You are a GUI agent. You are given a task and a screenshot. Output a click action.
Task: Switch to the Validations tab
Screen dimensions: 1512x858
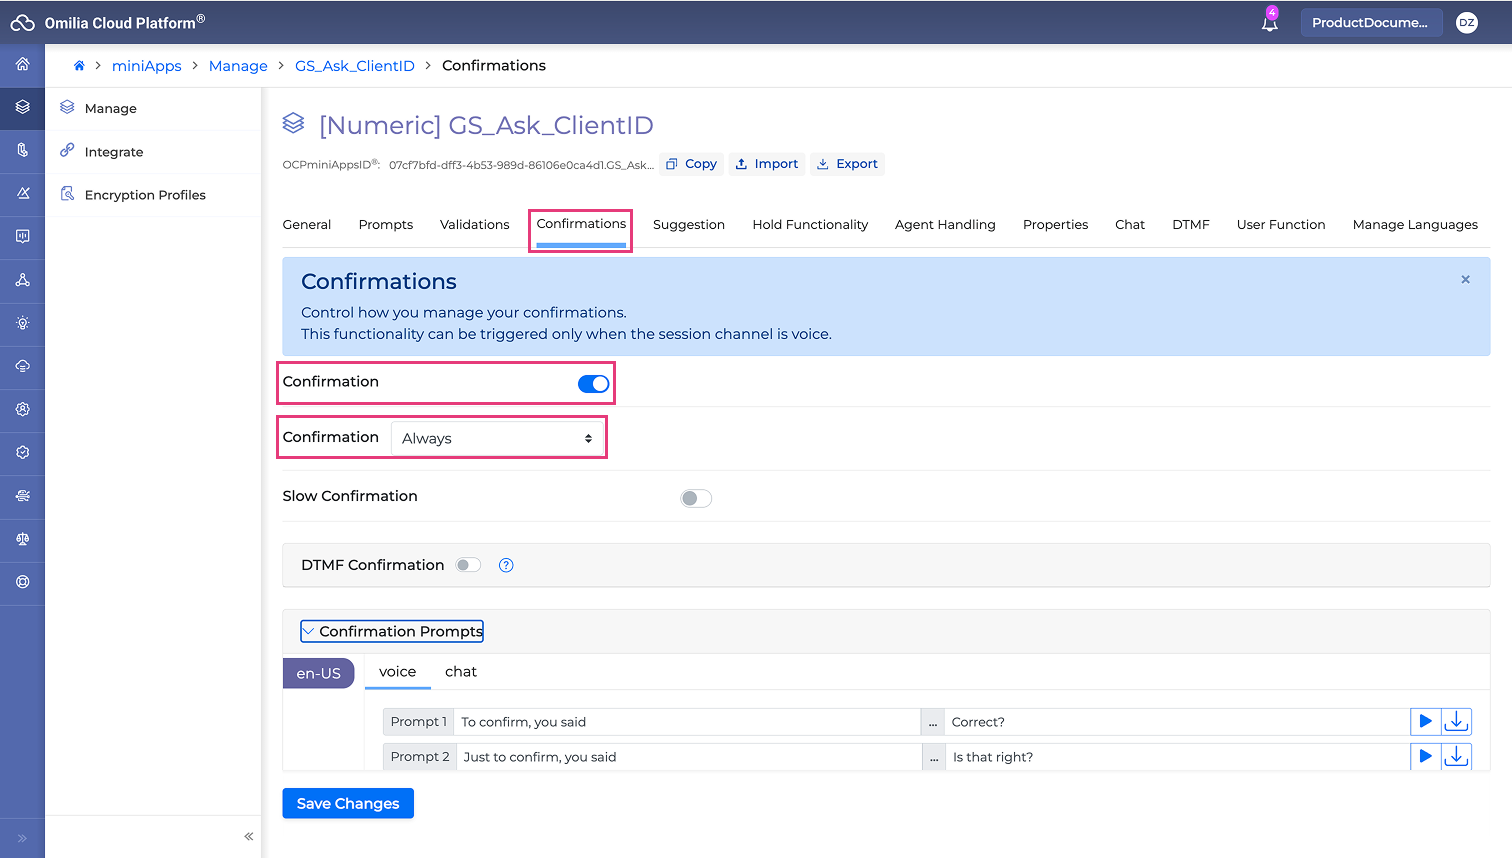474,225
